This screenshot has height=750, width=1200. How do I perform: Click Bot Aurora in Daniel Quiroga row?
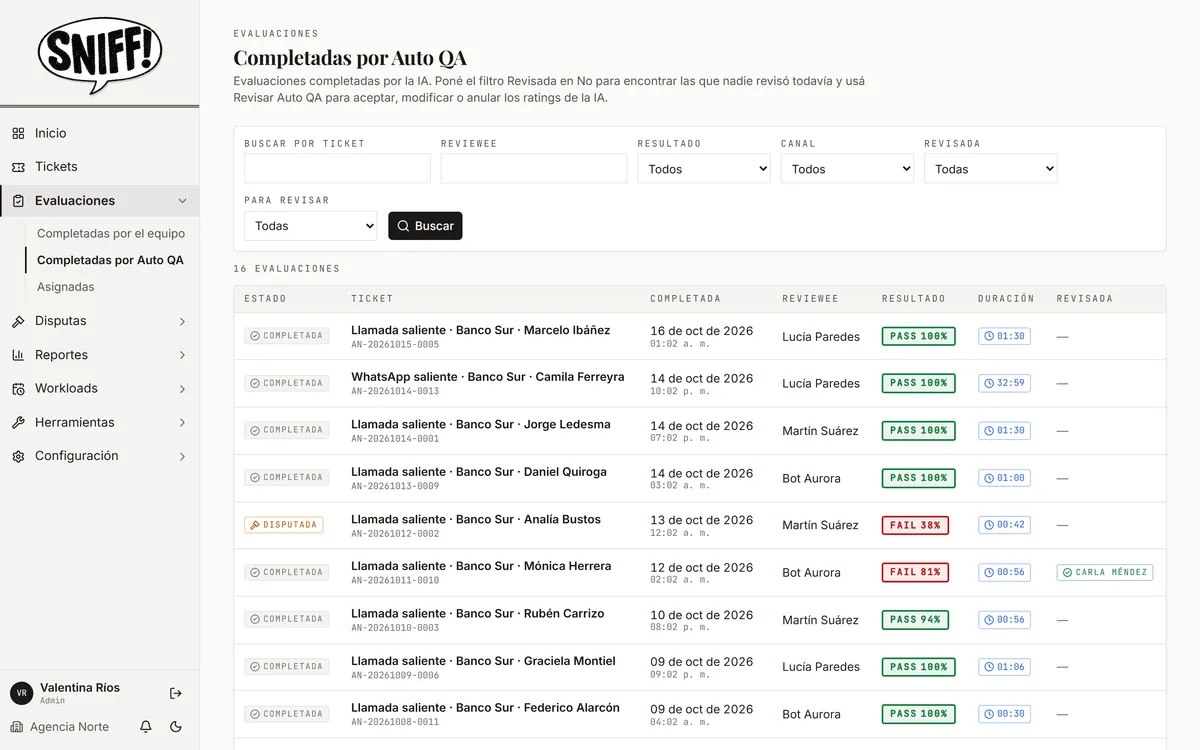point(811,478)
